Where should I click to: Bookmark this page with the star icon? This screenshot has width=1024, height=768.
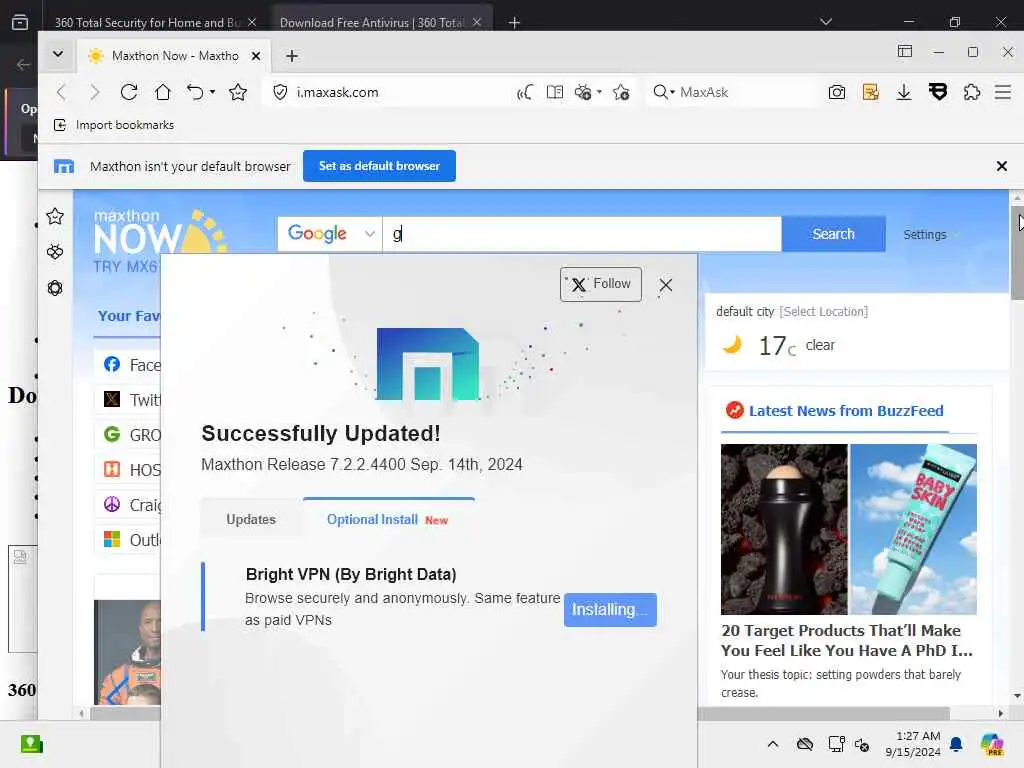coord(238,92)
